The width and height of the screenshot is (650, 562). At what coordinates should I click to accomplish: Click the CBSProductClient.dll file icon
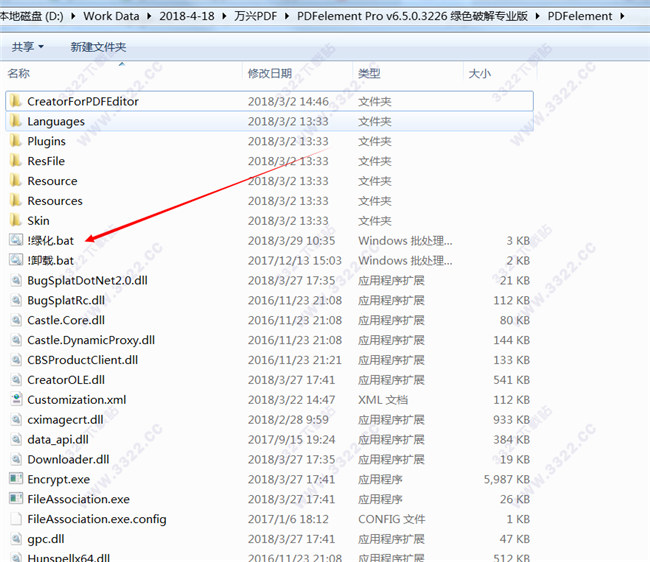point(16,360)
